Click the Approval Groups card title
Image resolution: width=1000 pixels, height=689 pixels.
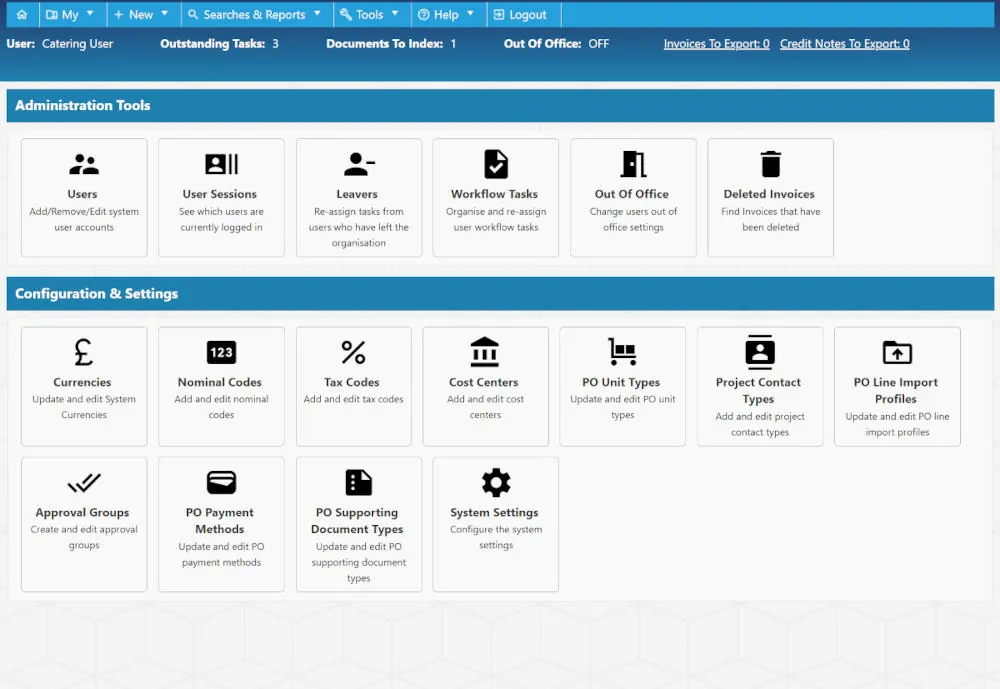(82, 512)
